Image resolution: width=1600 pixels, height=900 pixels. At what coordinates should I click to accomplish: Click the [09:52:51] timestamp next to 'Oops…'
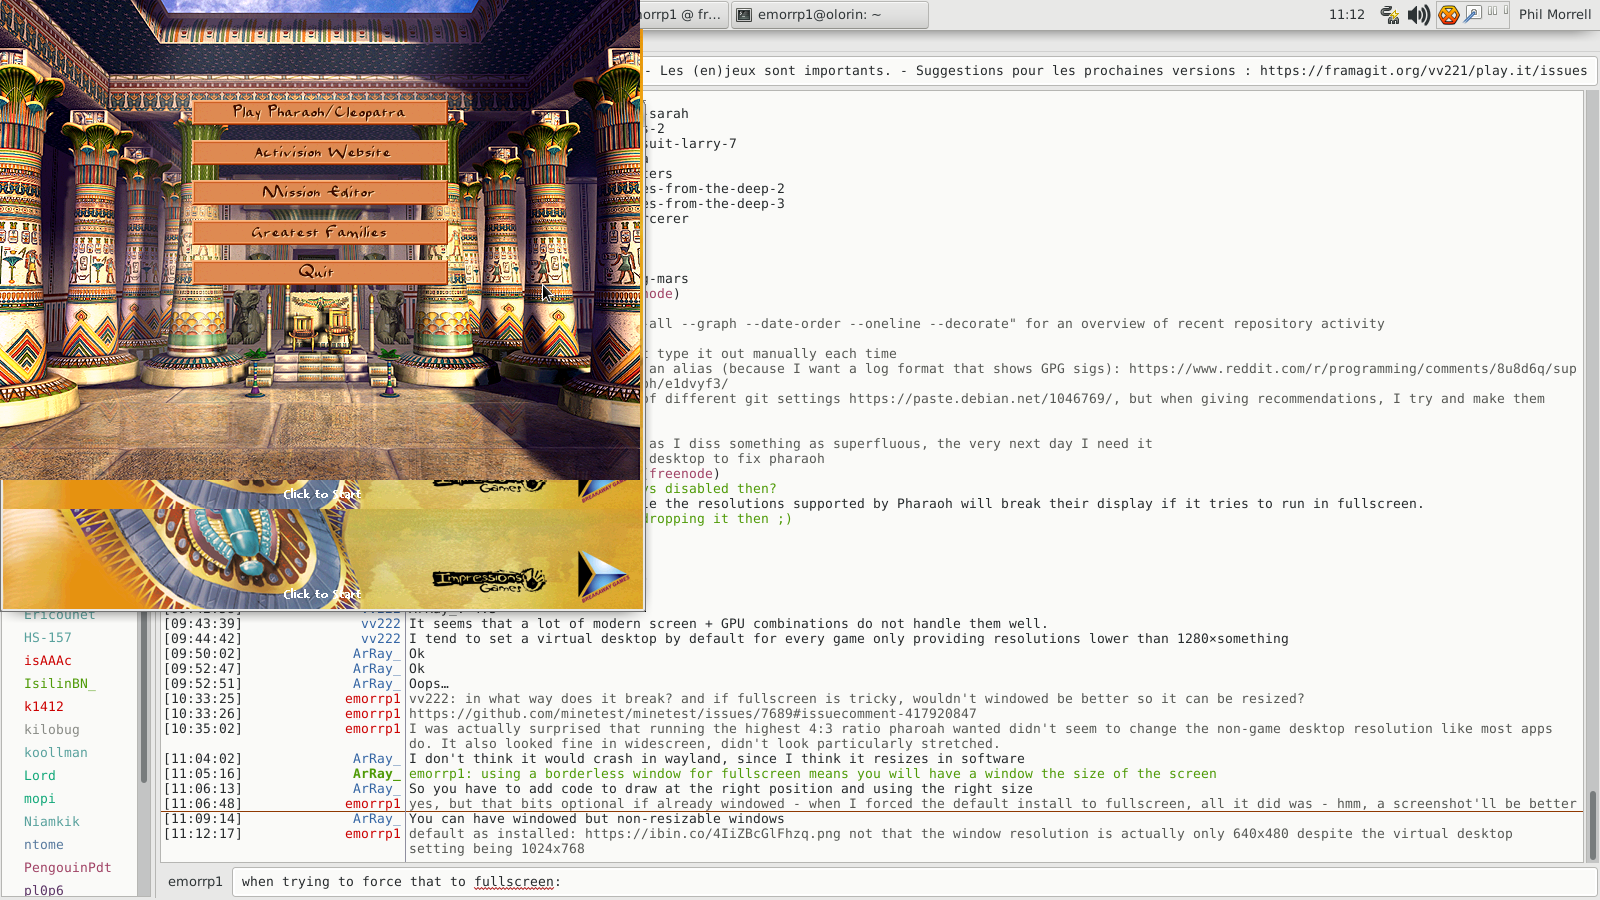pos(203,684)
